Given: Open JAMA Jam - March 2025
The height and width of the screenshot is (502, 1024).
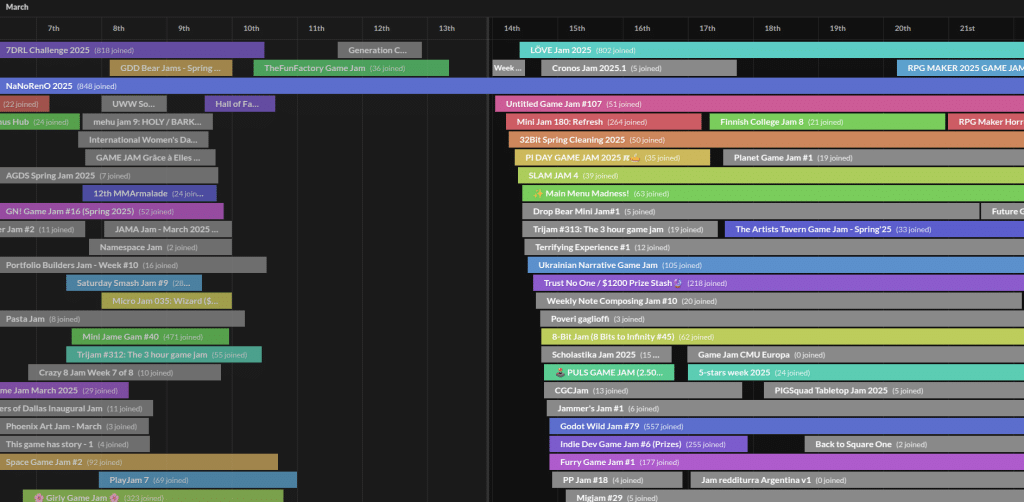Looking at the screenshot, I should pyautogui.click(x=168, y=229).
